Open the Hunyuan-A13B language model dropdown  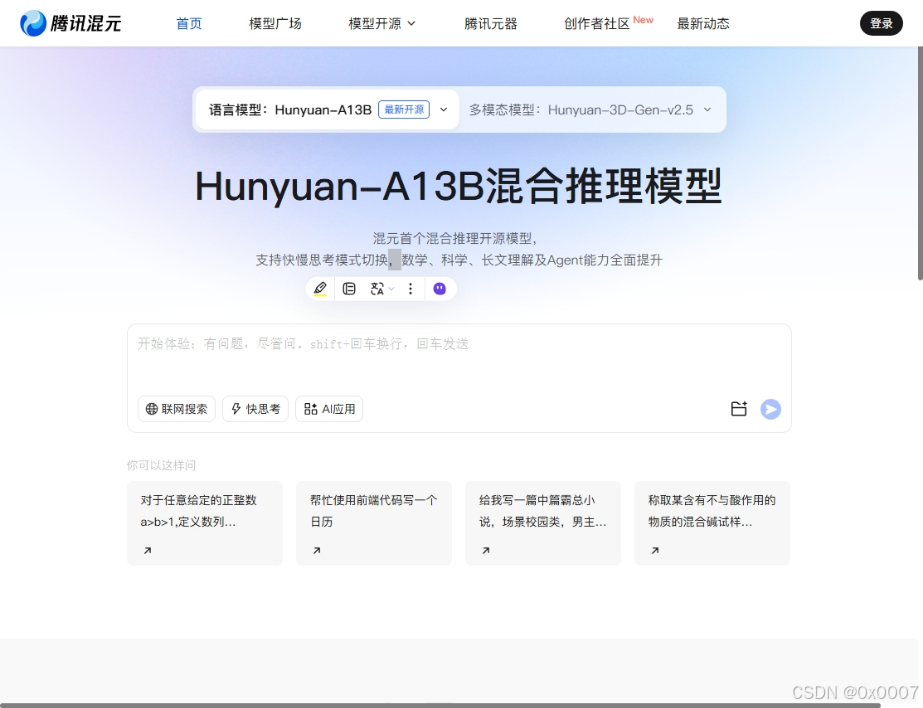pos(443,110)
